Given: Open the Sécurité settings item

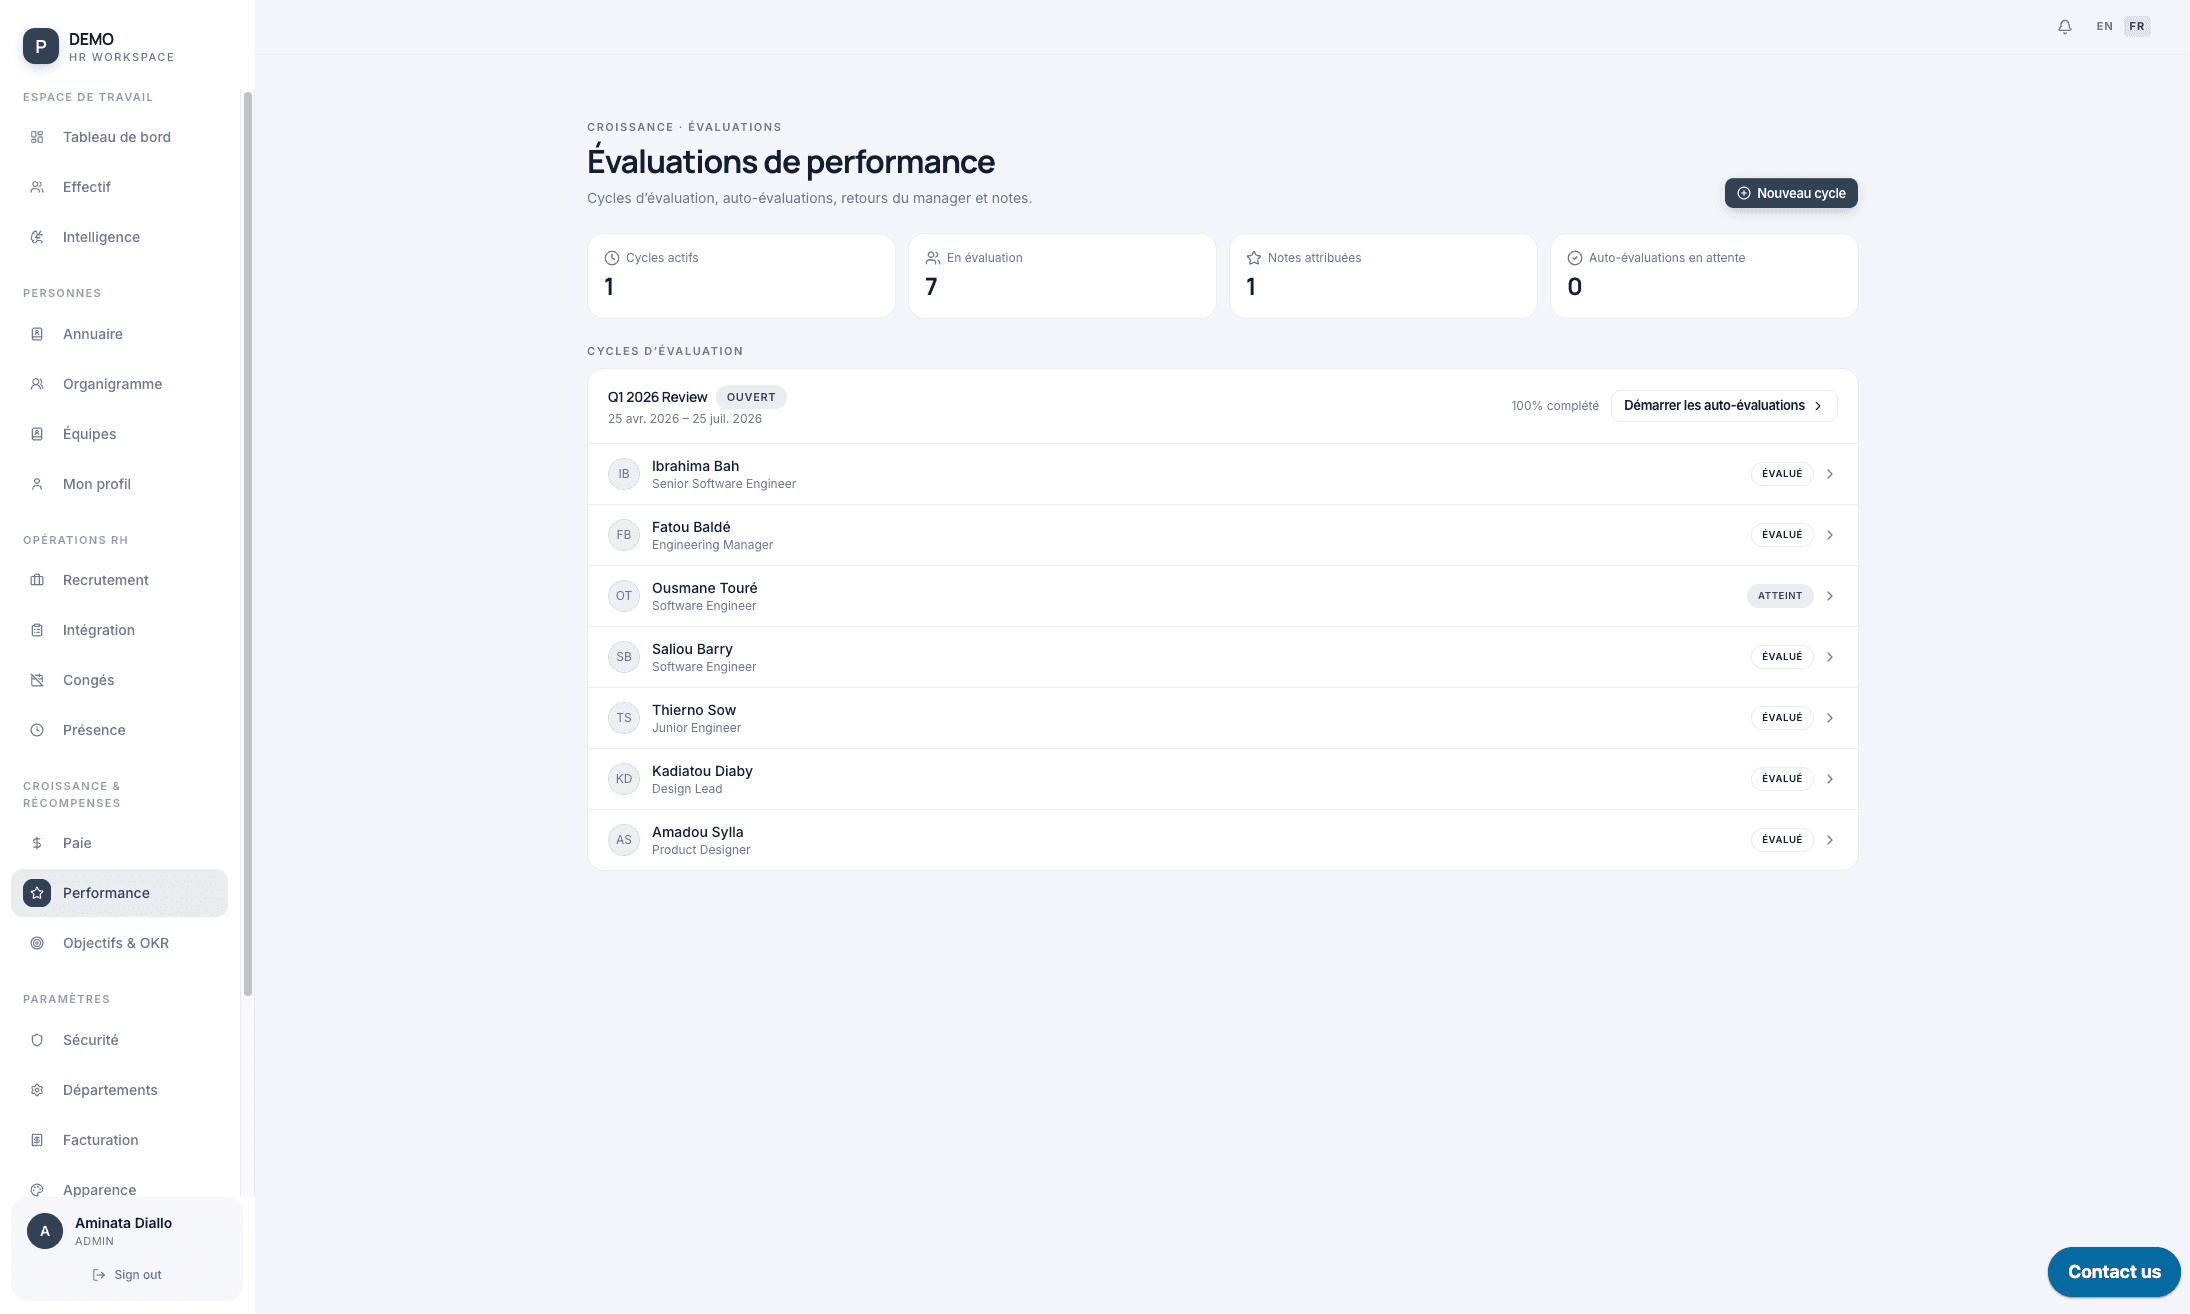Looking at the screenshot, I should [x=119, y=1040].
